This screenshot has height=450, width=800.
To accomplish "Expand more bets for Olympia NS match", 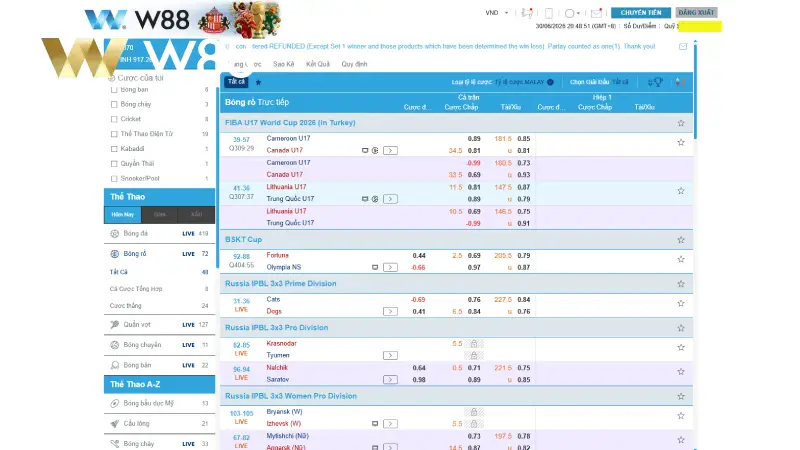I will (x=390, y=267).
